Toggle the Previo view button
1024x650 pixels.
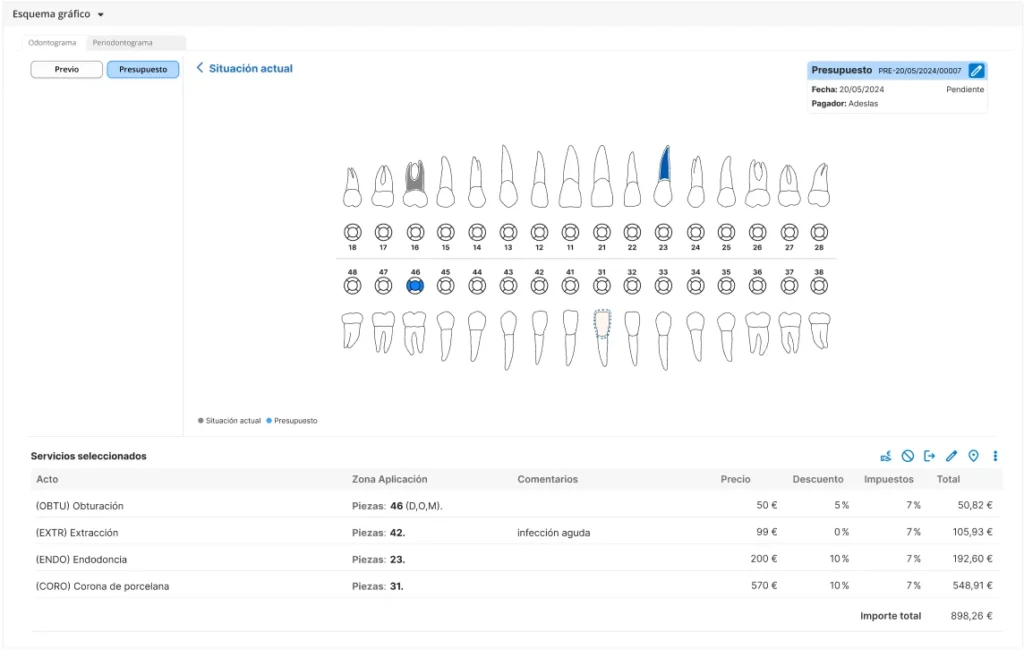coord(67,70)
